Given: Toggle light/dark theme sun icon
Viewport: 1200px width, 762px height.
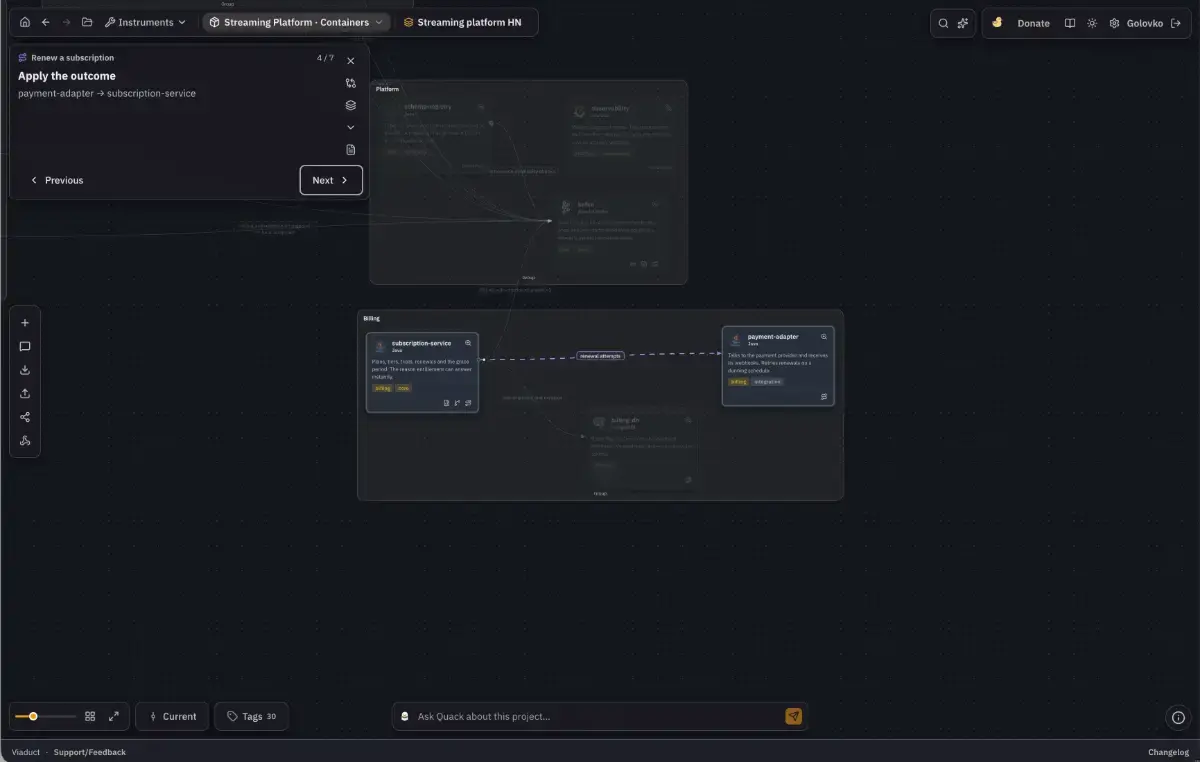Looking at the screenshot, I should pyautogui.click(x=1092, y=23).
